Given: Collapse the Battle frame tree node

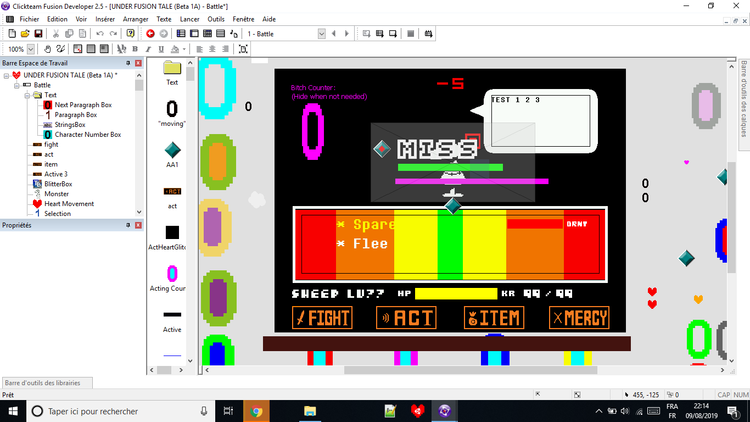Looking at the screenshot, I should (x=17, y=85).
